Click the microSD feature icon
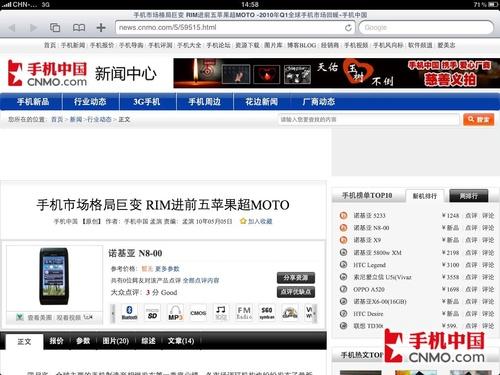This screenshot has height=375, width=500. [152, 313]
